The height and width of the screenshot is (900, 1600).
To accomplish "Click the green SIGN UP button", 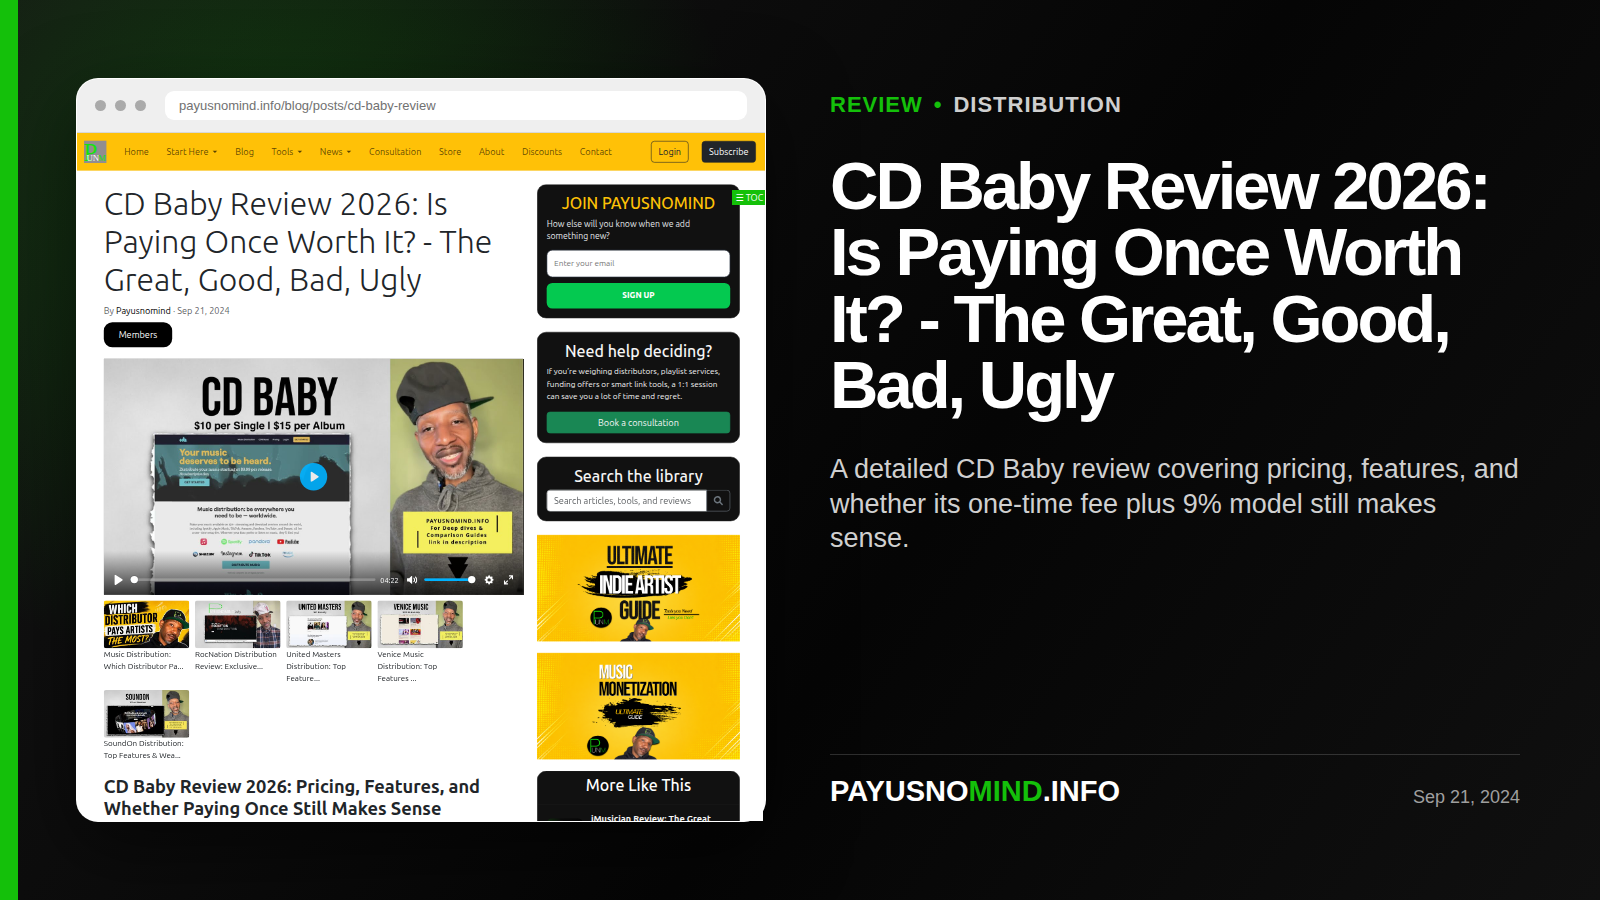I will (x=638, y=295).
